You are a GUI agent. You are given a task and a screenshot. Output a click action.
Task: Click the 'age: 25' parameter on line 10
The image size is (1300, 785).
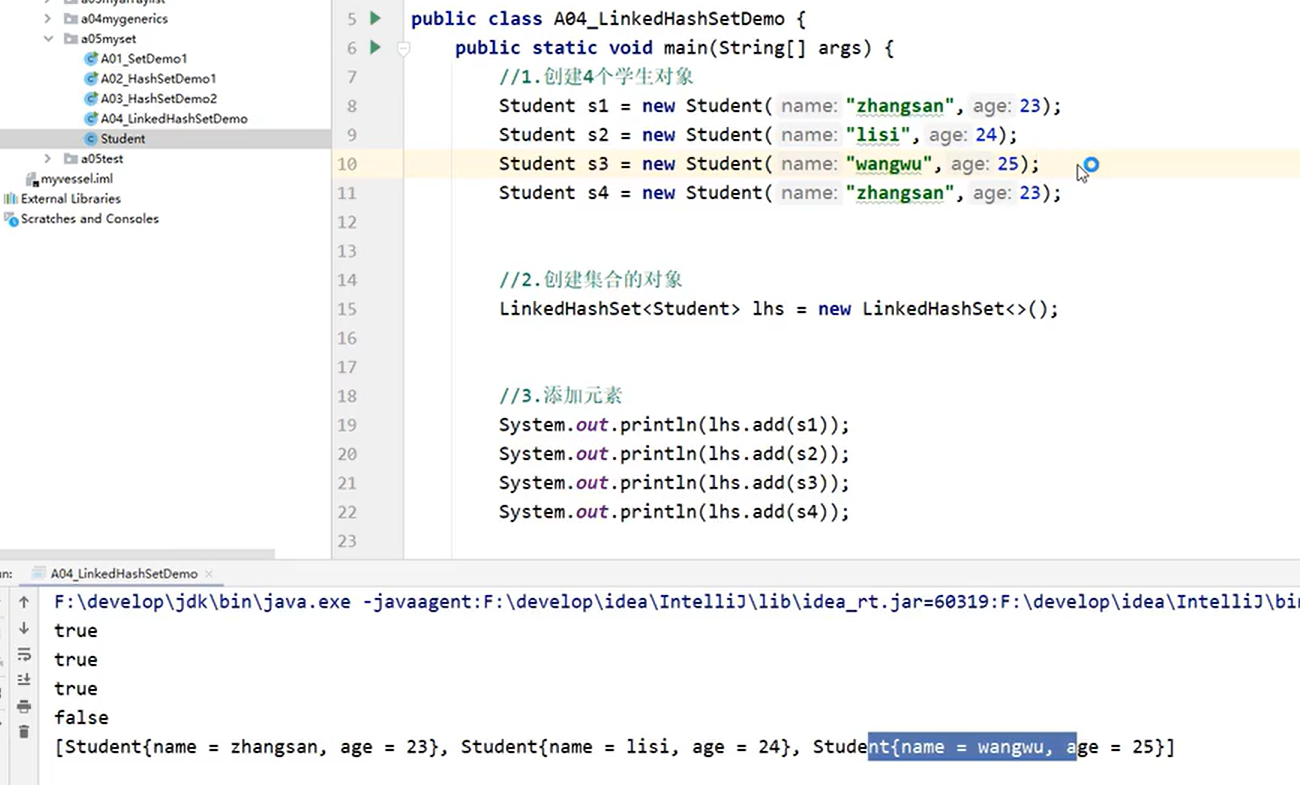984,164
